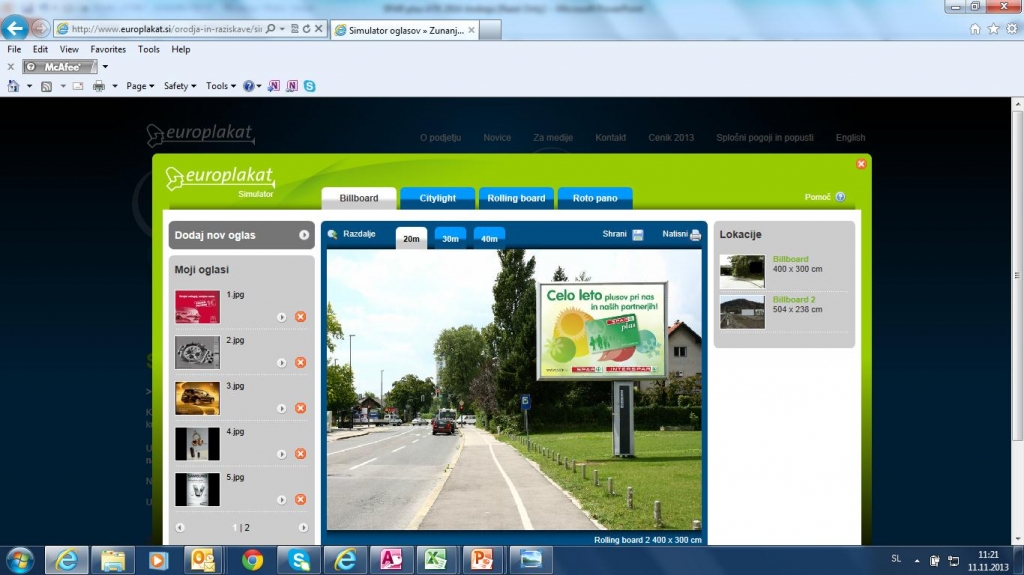Viewport: 1024px width, 575px height.
Task: Open the McAfee toolbar dropdown arrow
Action: click(105, 67)
